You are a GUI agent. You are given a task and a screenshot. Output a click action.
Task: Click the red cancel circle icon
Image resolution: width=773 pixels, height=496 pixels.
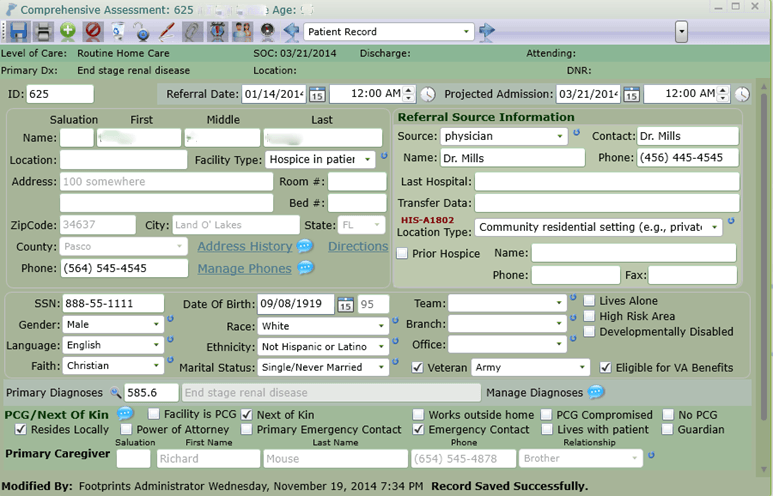click(93, 32)
